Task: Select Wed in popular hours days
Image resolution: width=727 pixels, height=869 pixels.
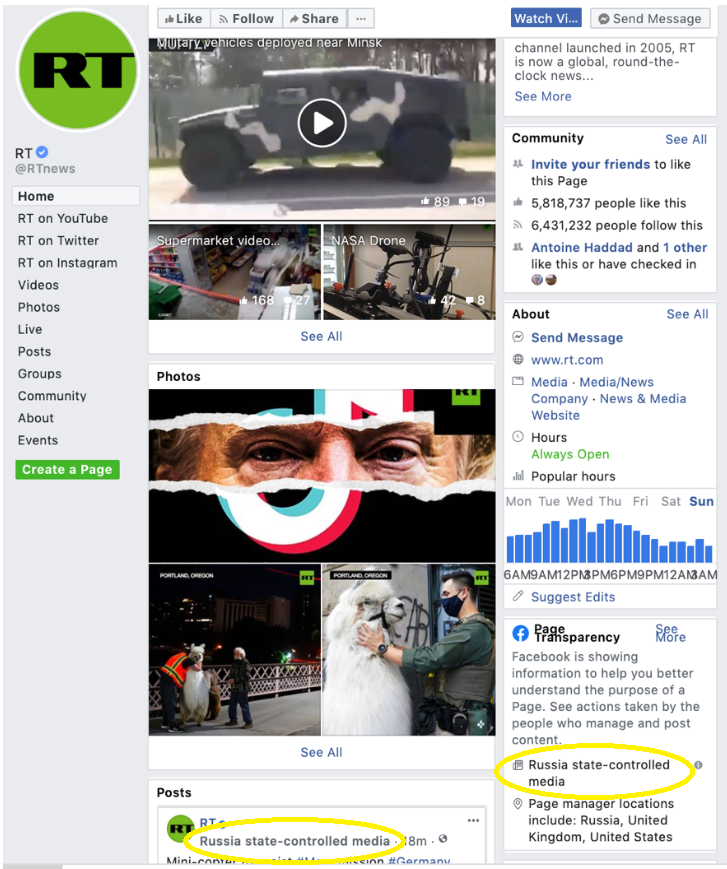Action: [x=580, y=502]
